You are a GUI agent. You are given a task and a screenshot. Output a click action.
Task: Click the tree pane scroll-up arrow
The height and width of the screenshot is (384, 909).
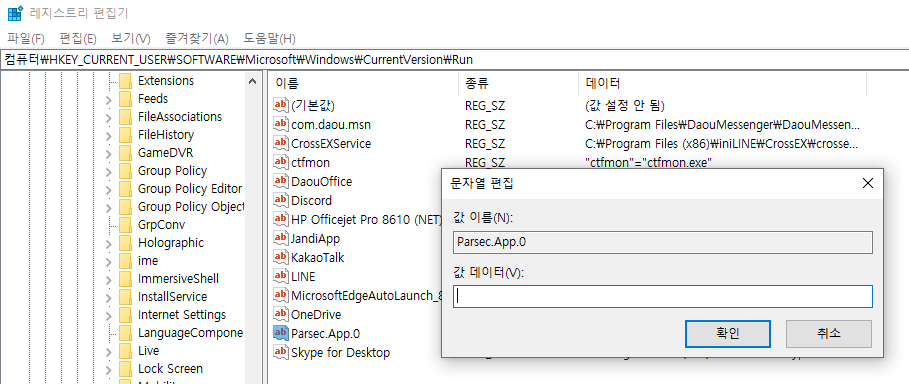[252, 81]
